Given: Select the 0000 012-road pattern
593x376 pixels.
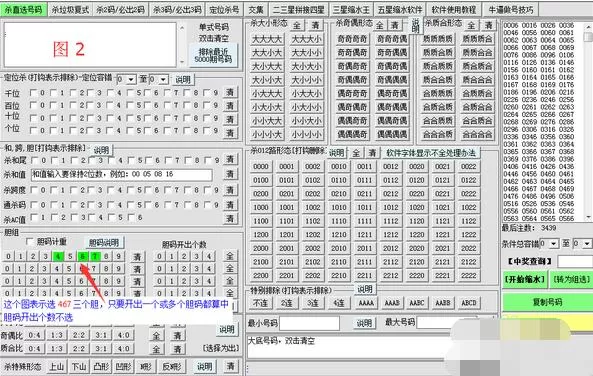Looking at the screenshot, I should [x=261, y=166].
